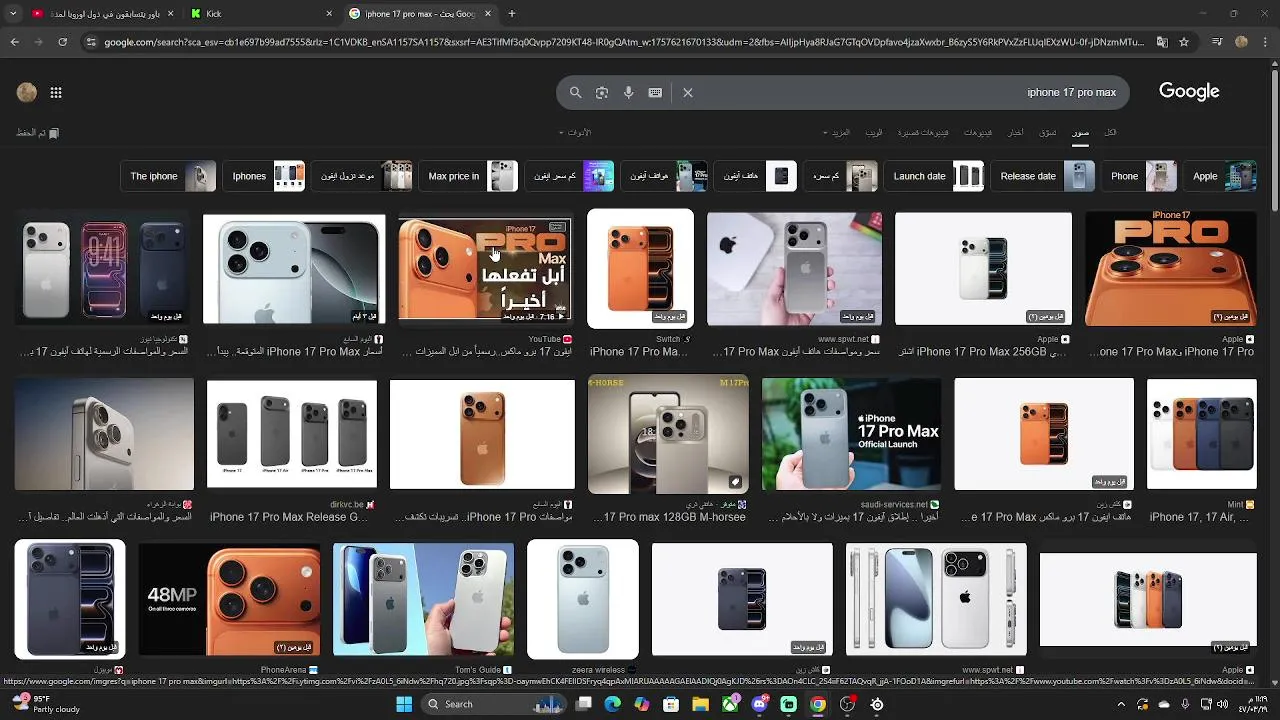Open 'iPhone 17 Pro Max Release G...' dirkvc.be result
The height and width of the screenshot is (720, 1280).
[x=289, y=517]
